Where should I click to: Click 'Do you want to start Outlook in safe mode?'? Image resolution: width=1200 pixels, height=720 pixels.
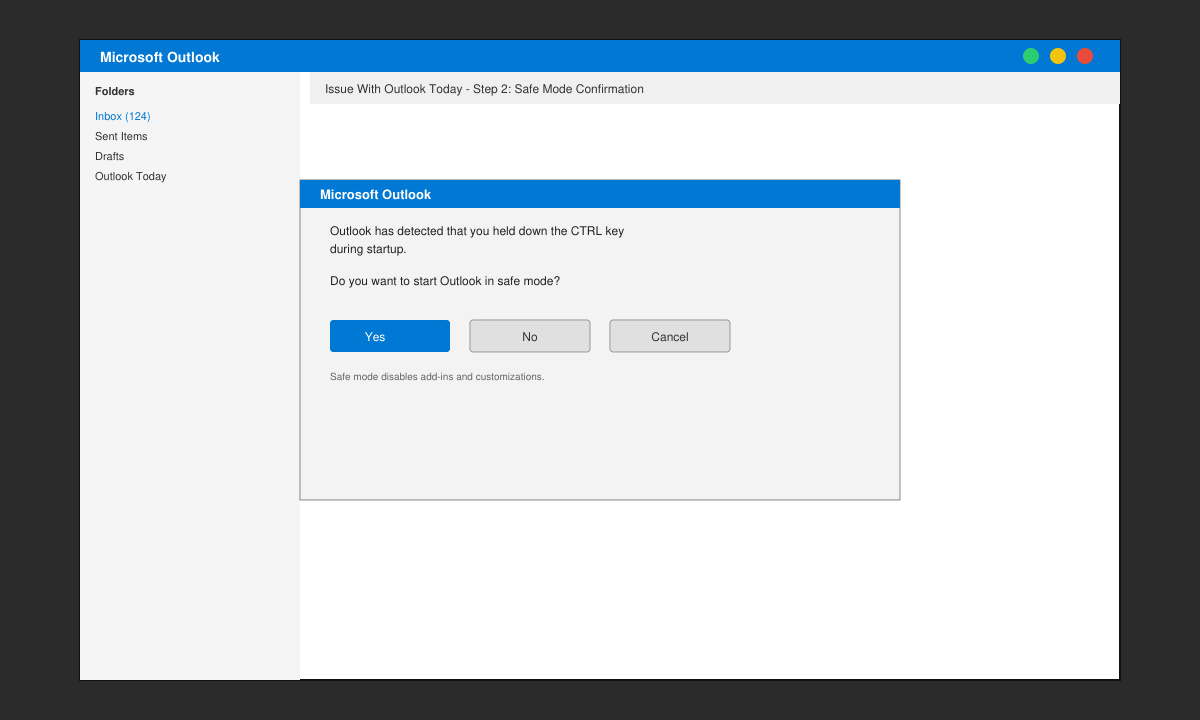tap(445, 281)
